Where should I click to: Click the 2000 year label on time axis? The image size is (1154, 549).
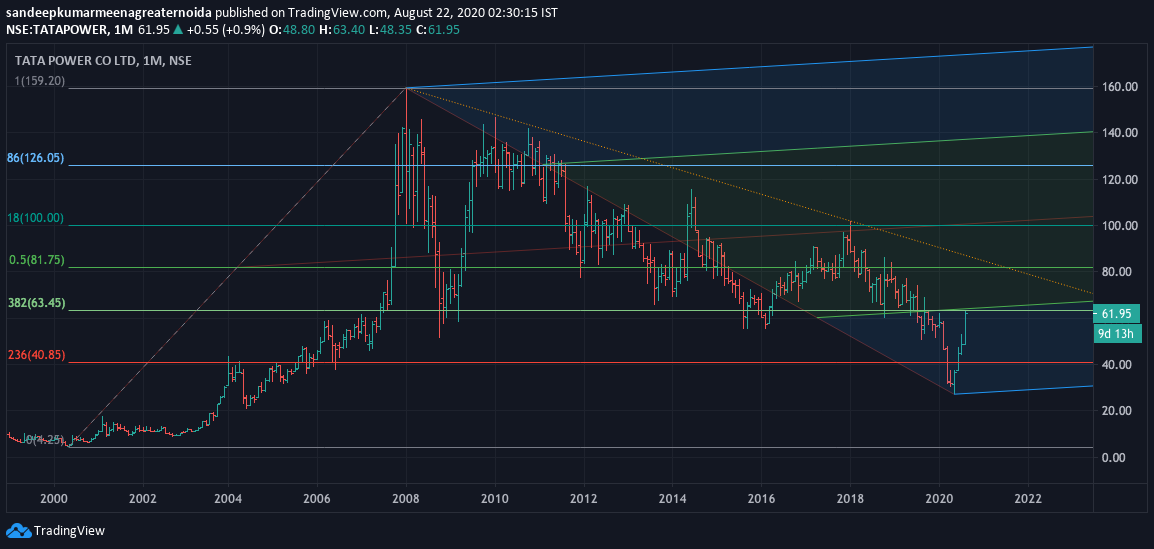pyautogui.click(x=53, y=499)
